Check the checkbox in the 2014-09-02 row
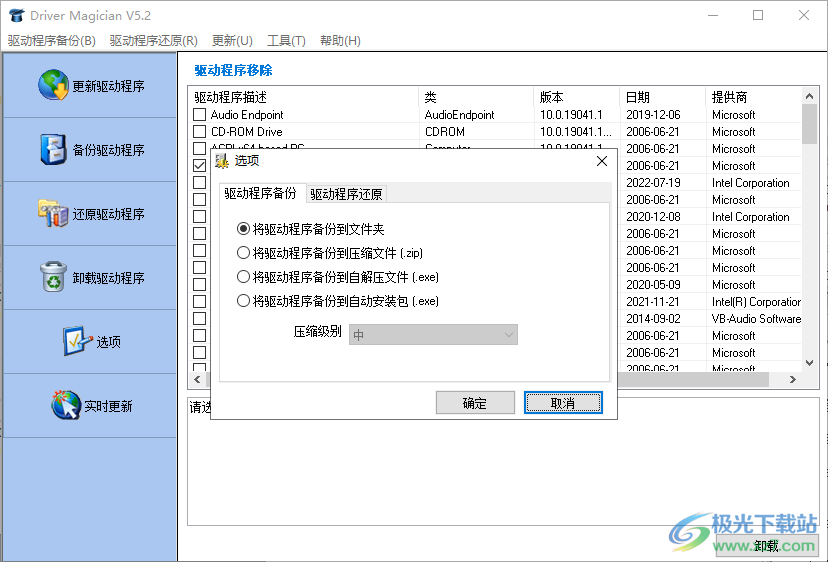828x562 pixels. point(200,319)
